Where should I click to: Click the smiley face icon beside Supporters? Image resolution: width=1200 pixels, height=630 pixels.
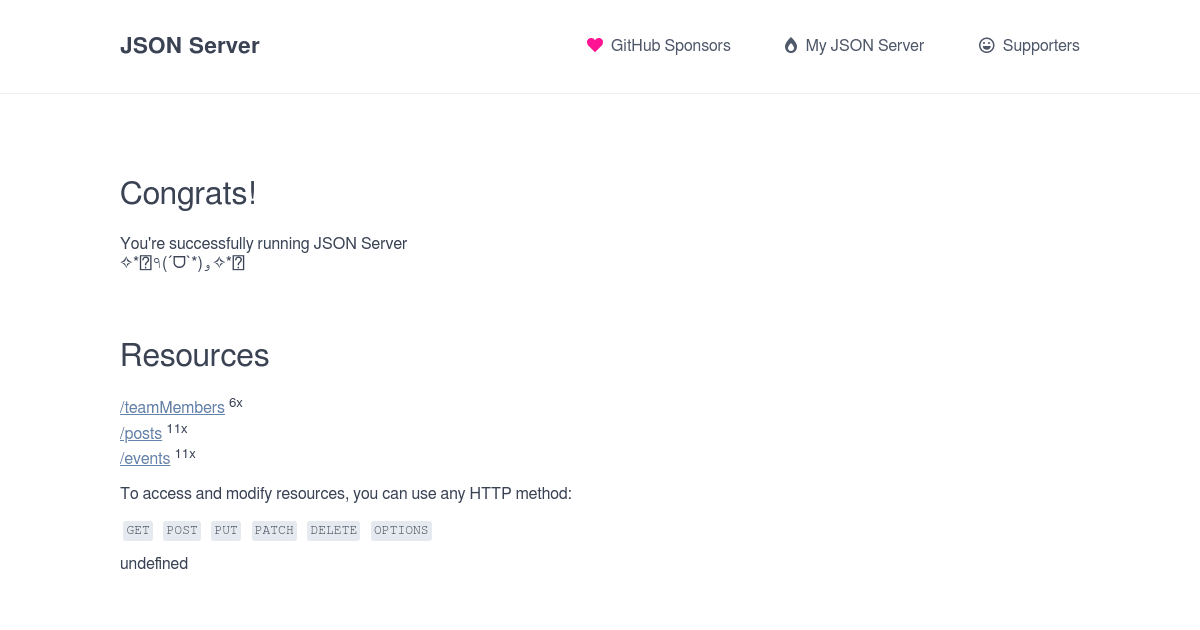(987, 45)
